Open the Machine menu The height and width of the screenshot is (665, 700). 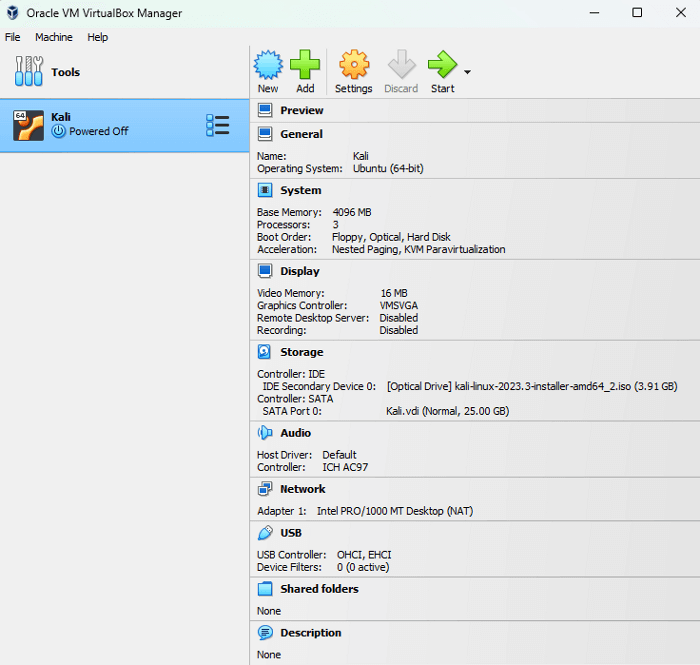tap(54, 37)
